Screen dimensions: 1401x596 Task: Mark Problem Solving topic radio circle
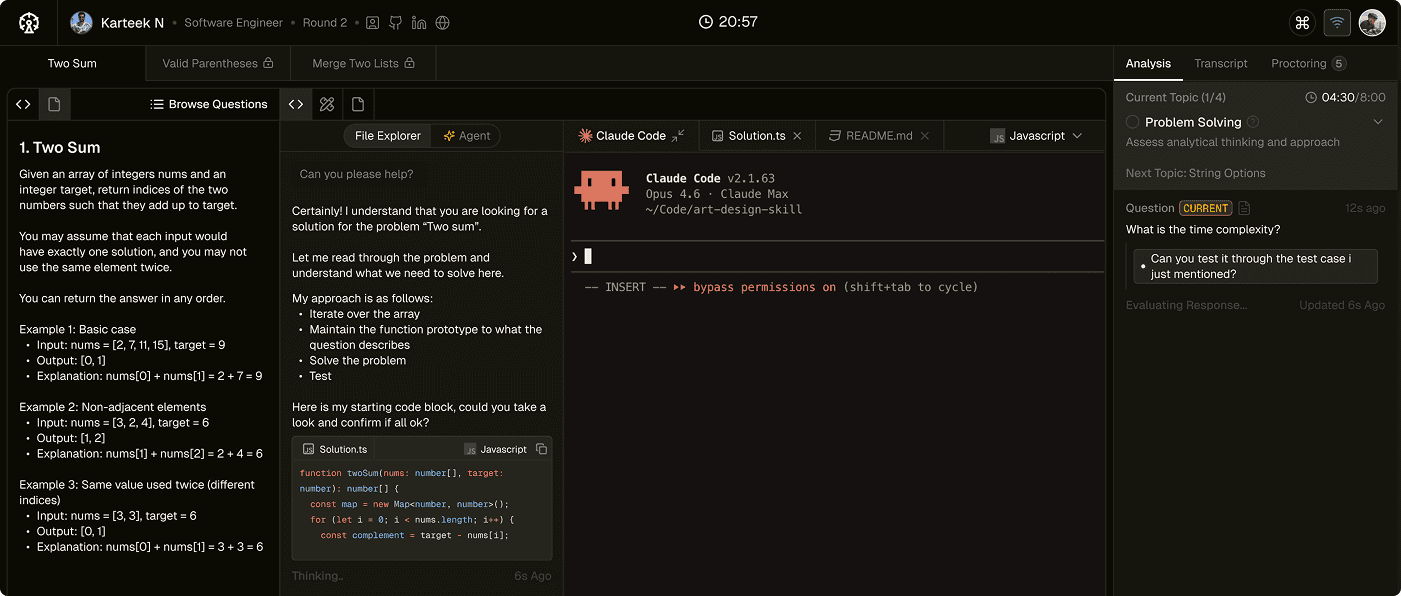[x=1133, y=122]
